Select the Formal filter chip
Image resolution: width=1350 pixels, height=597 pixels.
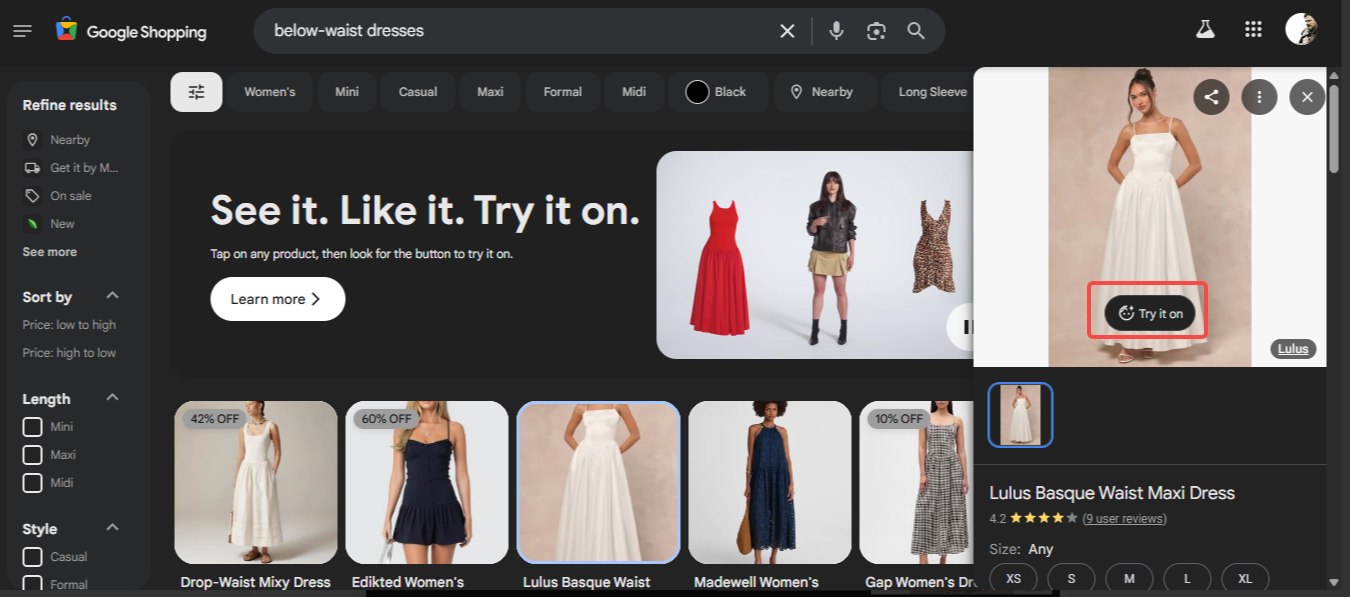(562, 91)
